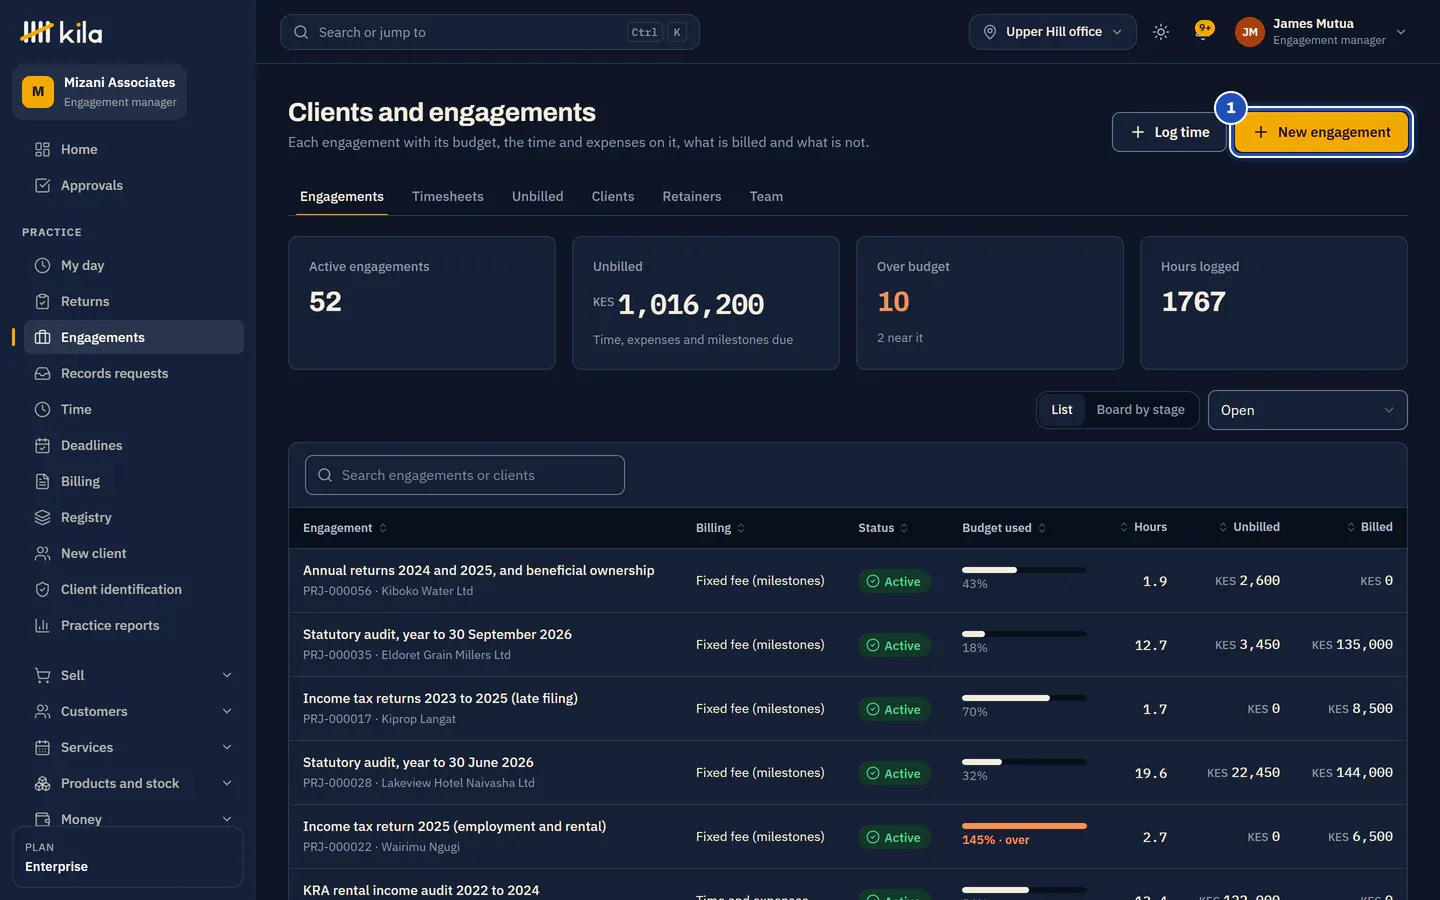Click budget bar for Kiboko Water Ltd
This screenshot has width=1440, height=900.
coord(1024,570)
